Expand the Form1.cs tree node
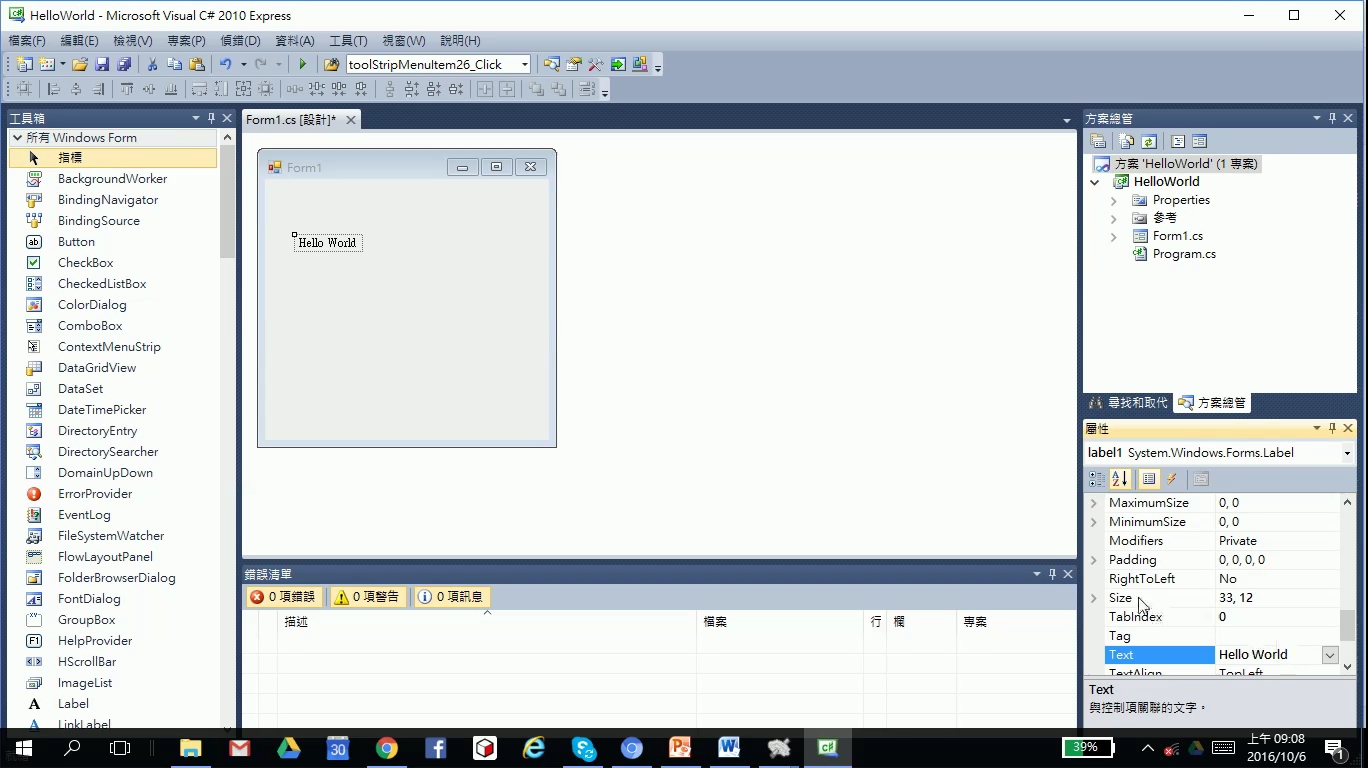The width and height of the screenshot is (1368, 768). (1114, 237)
